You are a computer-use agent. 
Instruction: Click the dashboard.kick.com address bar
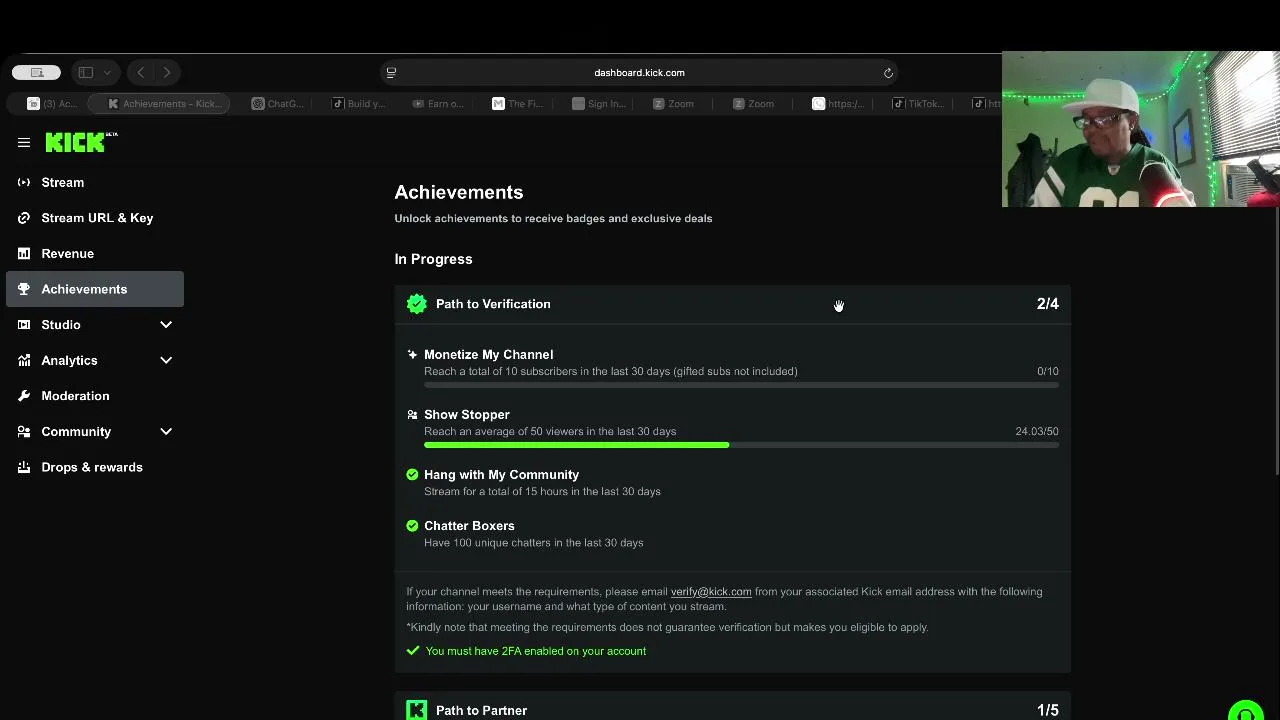pos(639,72)
